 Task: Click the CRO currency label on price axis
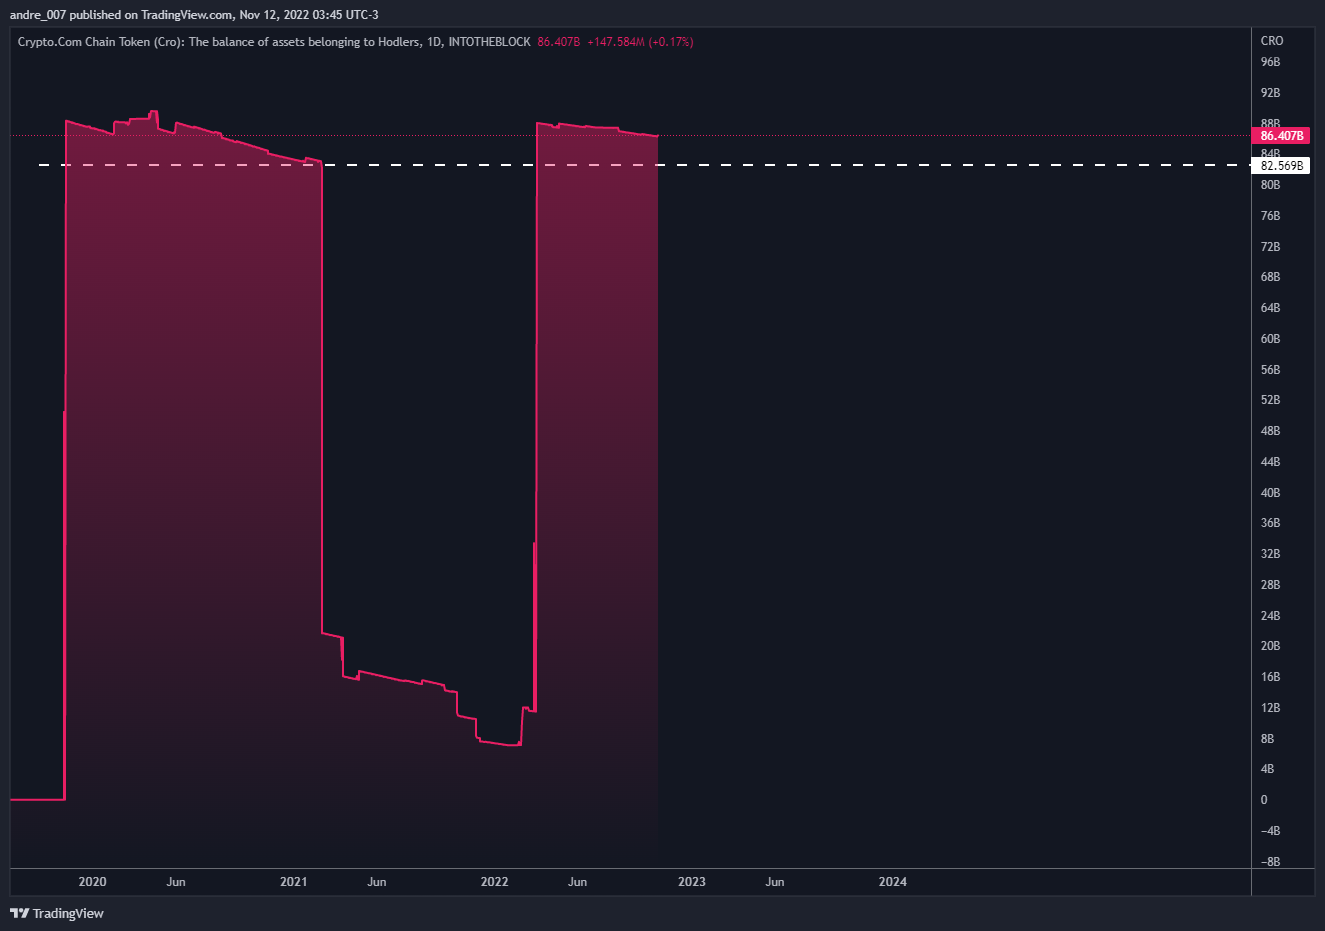click(x=1272, y=41)
